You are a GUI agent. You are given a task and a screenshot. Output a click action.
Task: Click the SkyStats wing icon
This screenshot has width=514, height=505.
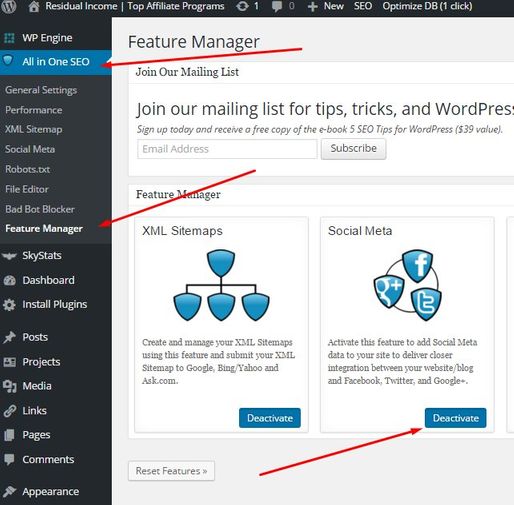pyautogui.click(x=9, y=256)
